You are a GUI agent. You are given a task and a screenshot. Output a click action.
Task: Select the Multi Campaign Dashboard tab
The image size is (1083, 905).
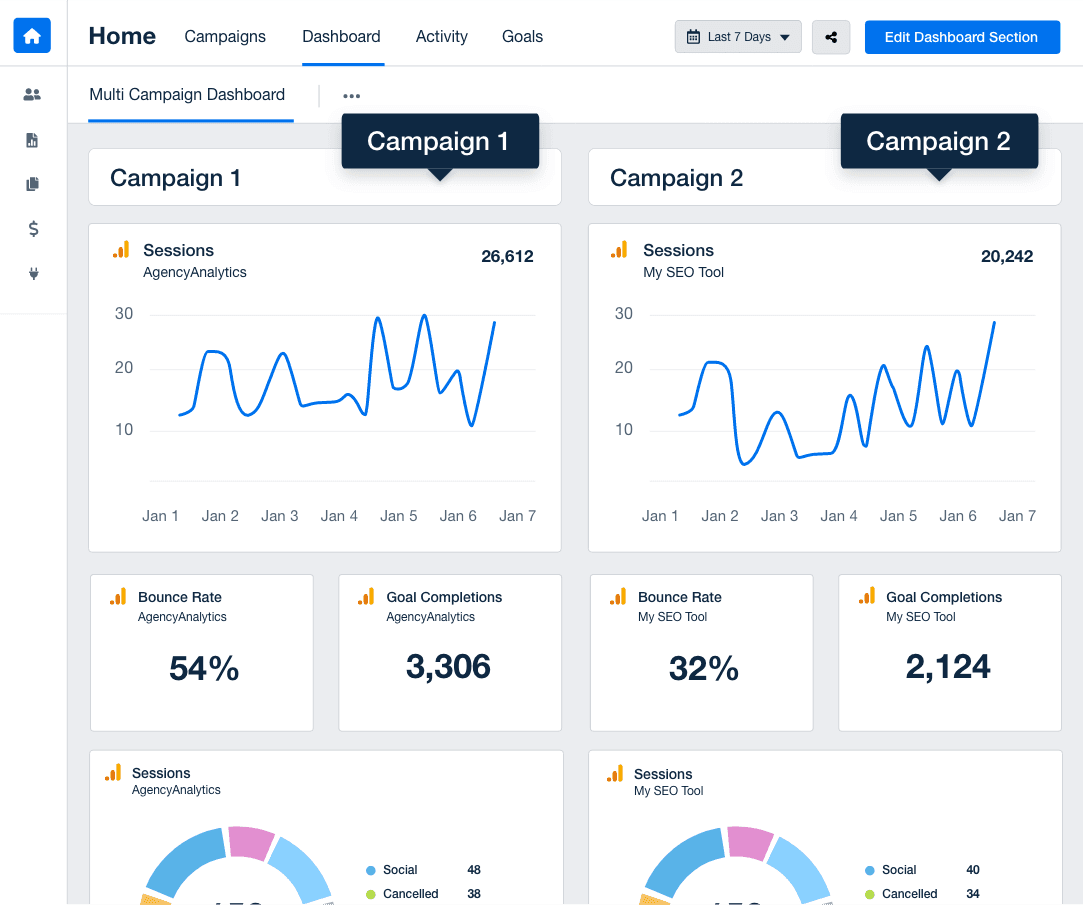coord(187,94)
